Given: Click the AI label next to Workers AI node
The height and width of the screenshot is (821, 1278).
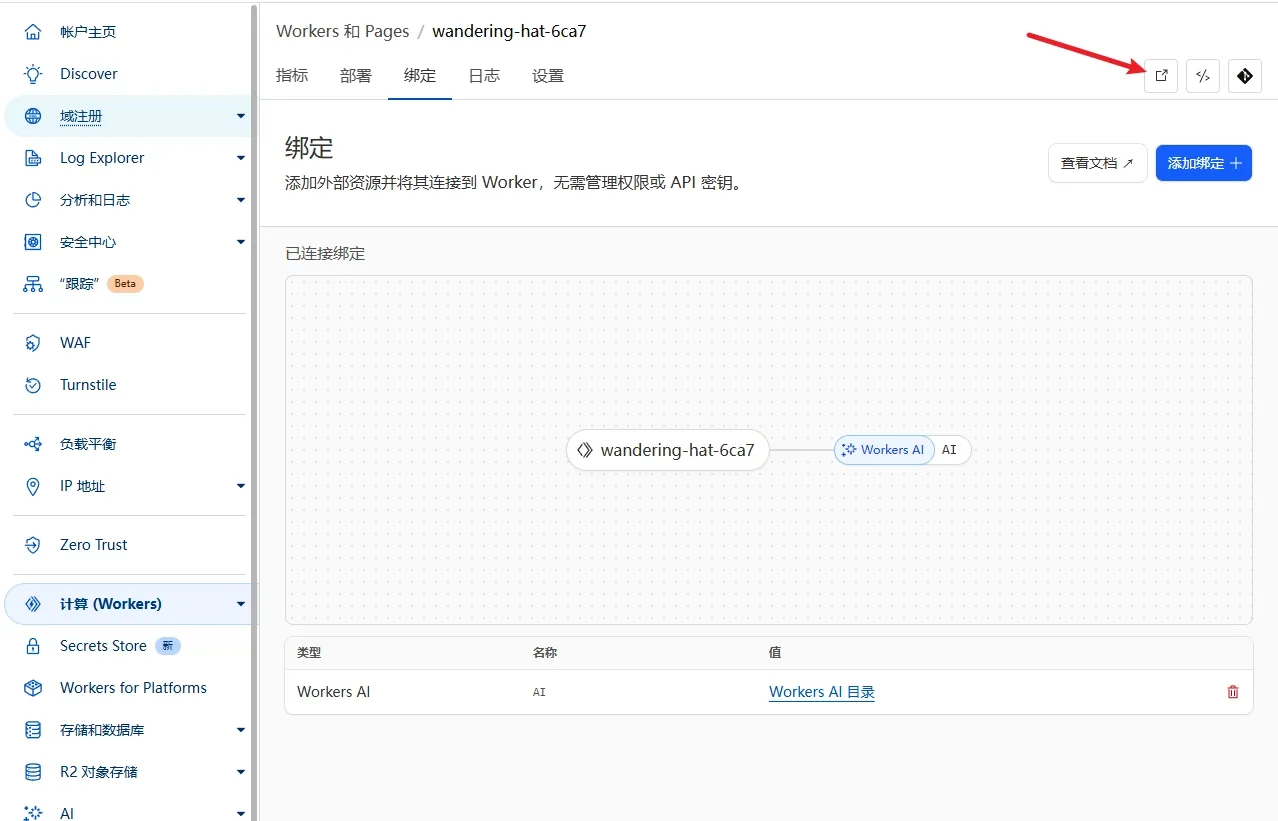Looking at the screenshot, I should (x=950, y=450).
